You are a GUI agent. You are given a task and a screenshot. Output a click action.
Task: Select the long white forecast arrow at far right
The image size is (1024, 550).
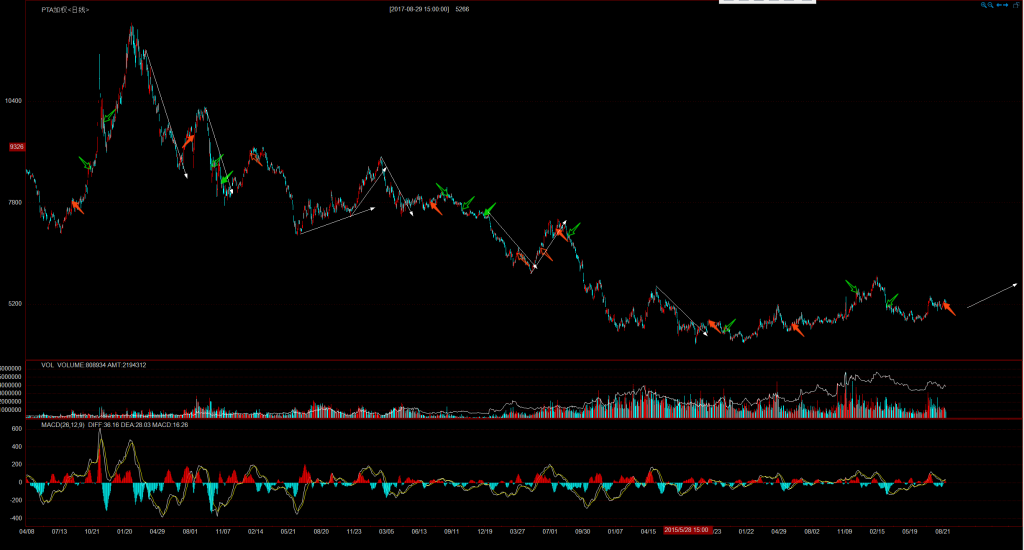click(x=992, y=295)
